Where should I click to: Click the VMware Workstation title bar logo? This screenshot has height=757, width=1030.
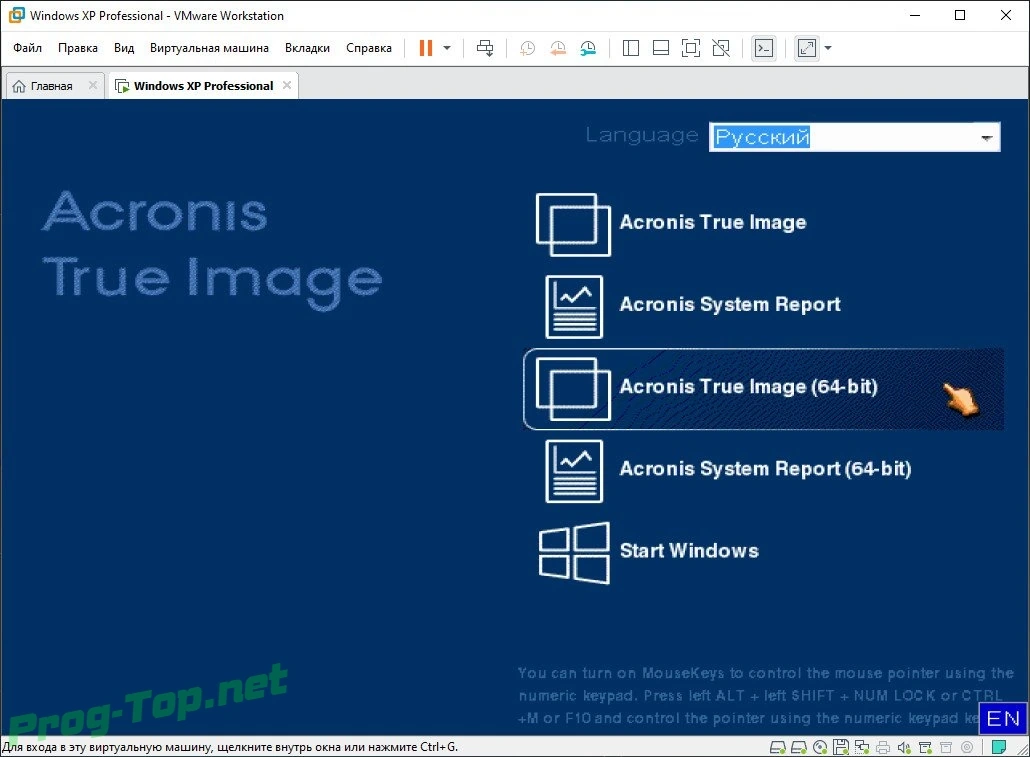(16, 15)
